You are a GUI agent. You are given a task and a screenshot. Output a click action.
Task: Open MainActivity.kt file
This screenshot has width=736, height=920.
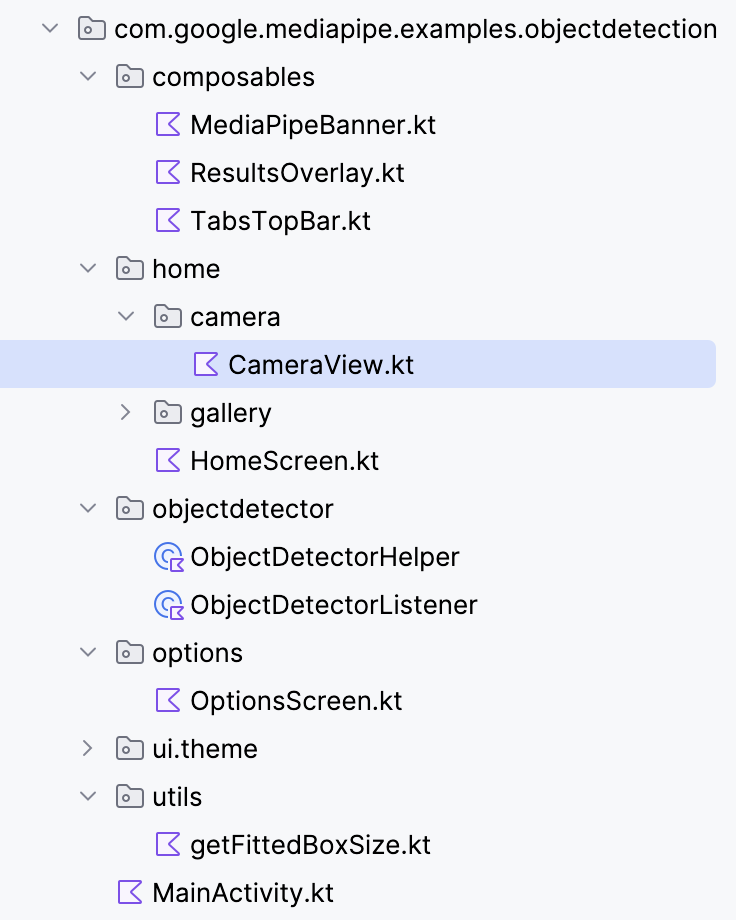point(243,894)
